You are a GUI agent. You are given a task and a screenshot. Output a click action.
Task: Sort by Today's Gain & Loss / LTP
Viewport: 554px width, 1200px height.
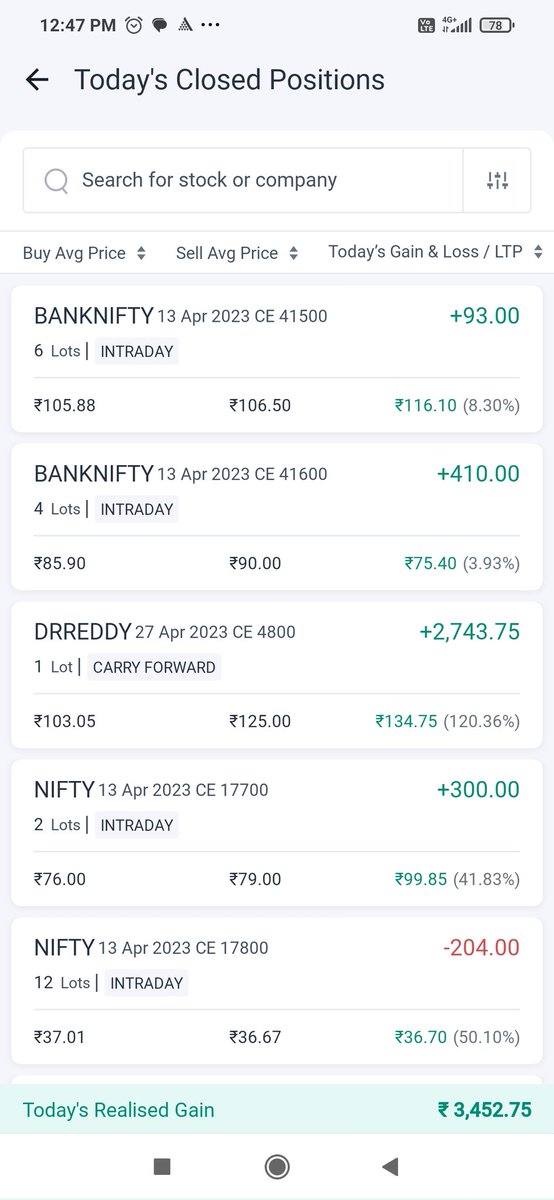pyautogui.click(x=436, y=252)
